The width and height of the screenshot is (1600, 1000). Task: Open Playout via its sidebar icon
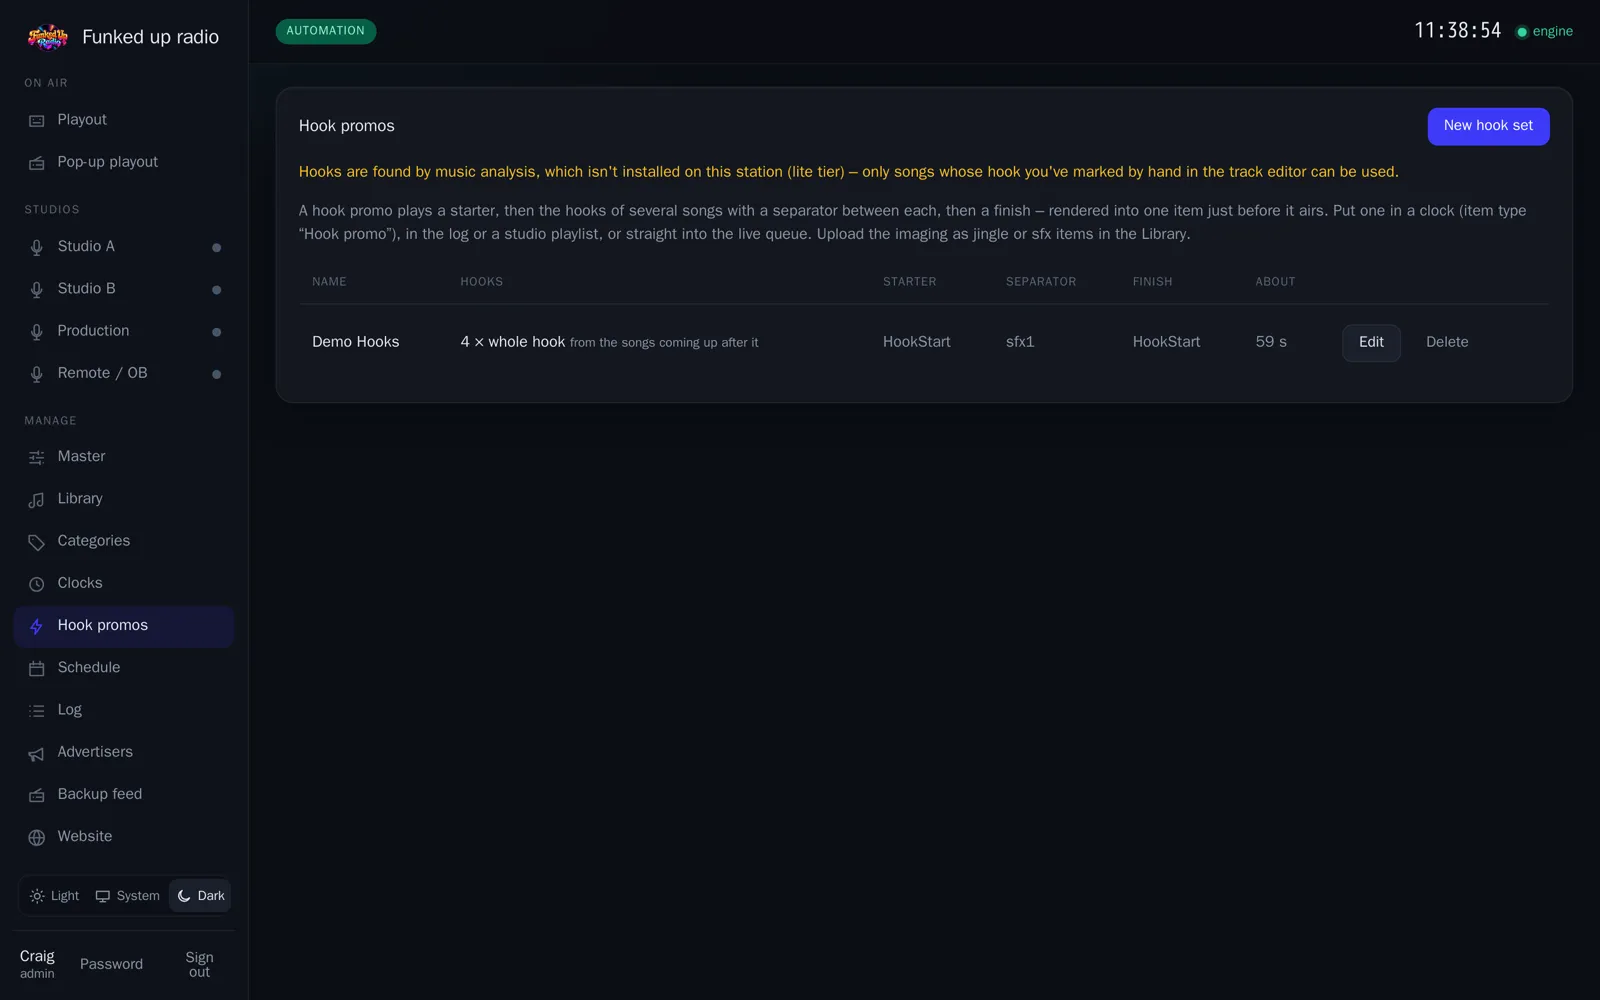37,120
